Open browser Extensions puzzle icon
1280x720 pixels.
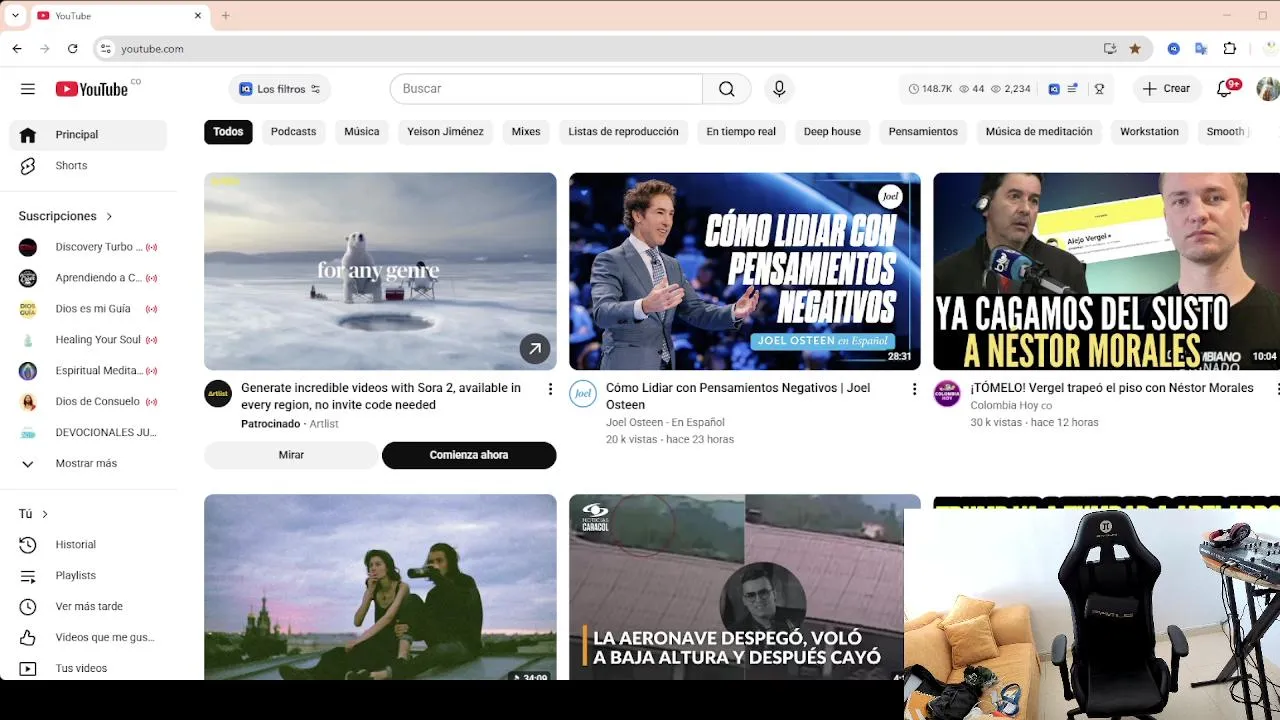tap(1230, 48)
